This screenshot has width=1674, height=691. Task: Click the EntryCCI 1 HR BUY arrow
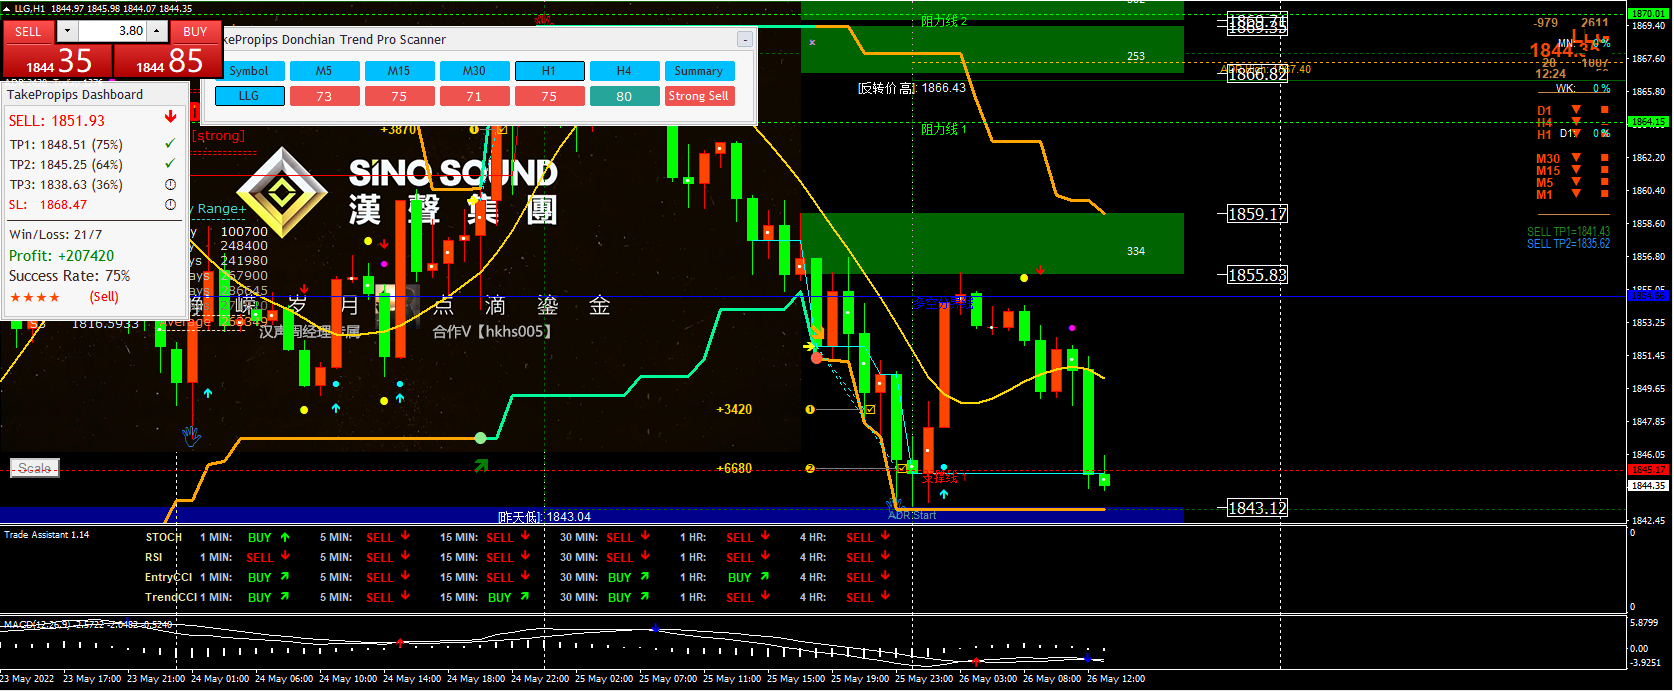click(765, 576)
